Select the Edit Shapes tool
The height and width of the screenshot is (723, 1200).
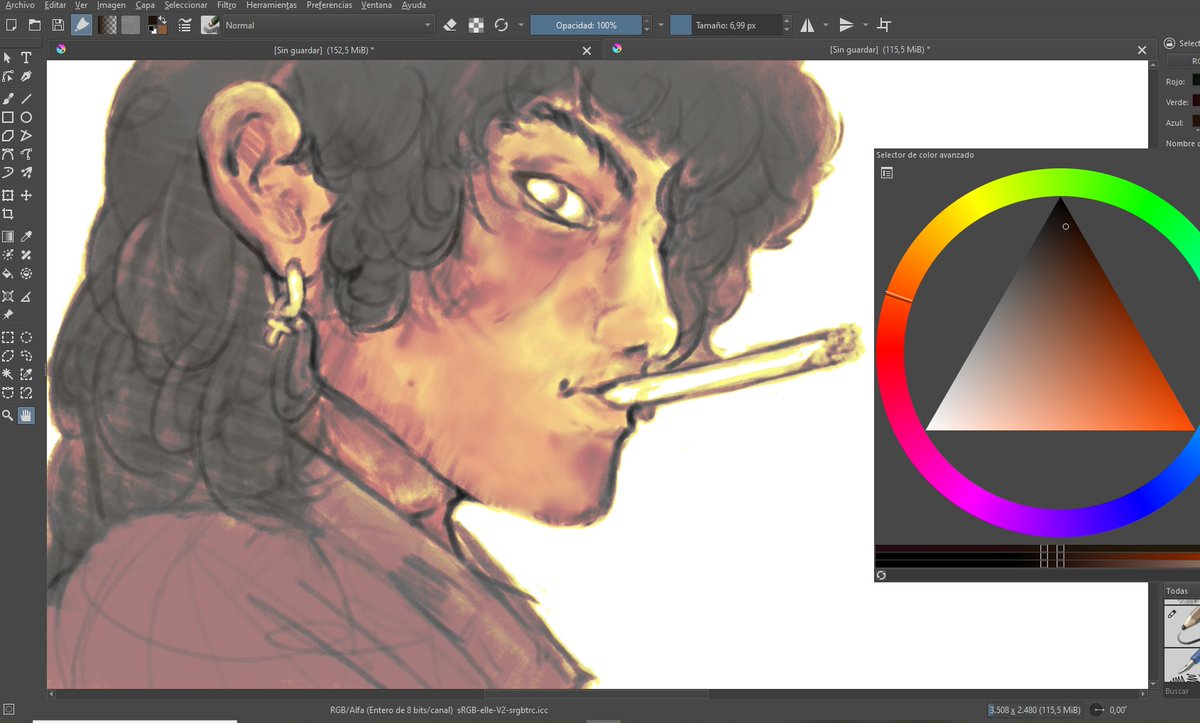pos(8,76)
